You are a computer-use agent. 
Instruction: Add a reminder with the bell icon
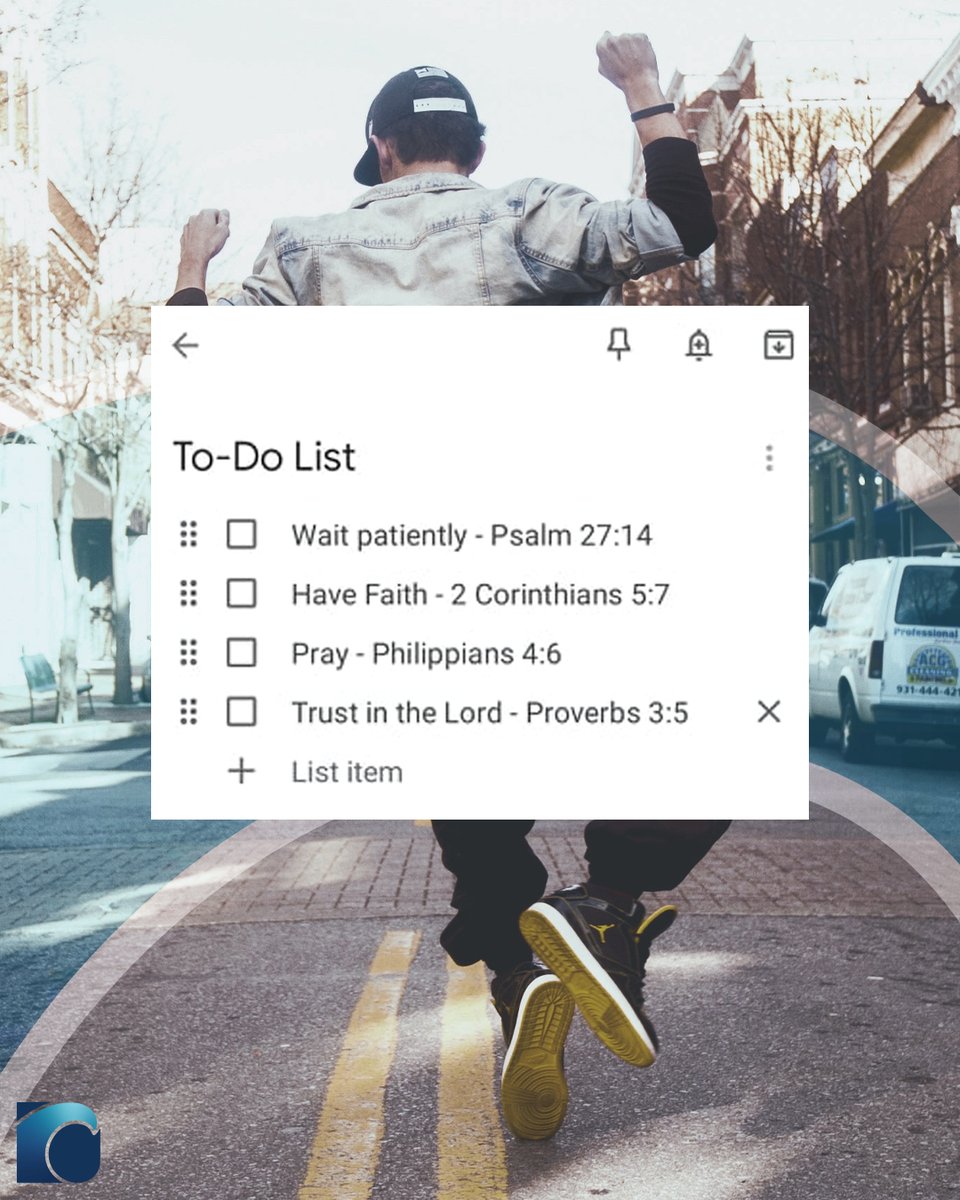pyautogui.click(x=698, y=345)
